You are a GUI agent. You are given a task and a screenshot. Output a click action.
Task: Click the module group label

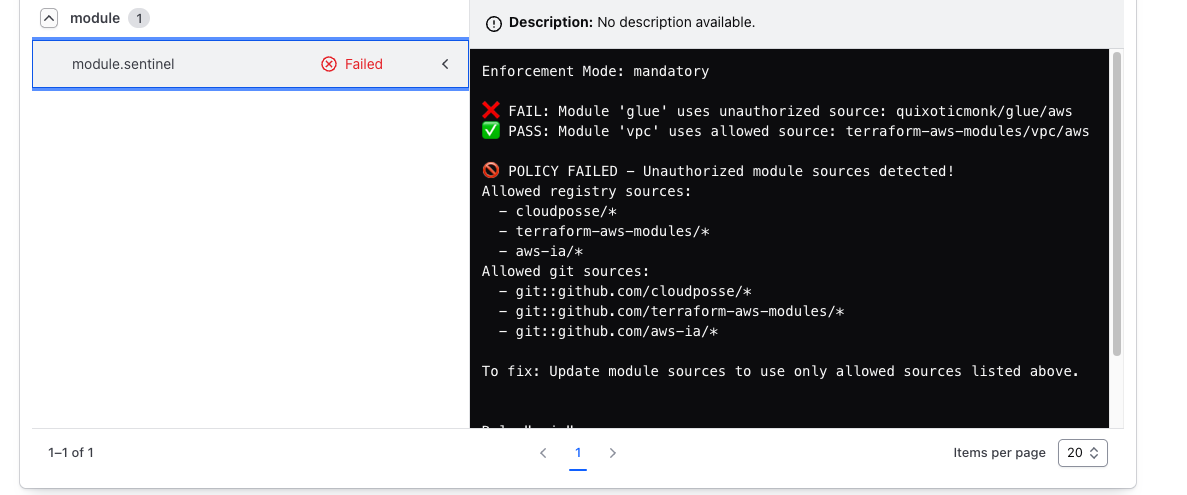pyautogui.click(x=95, y=18)
